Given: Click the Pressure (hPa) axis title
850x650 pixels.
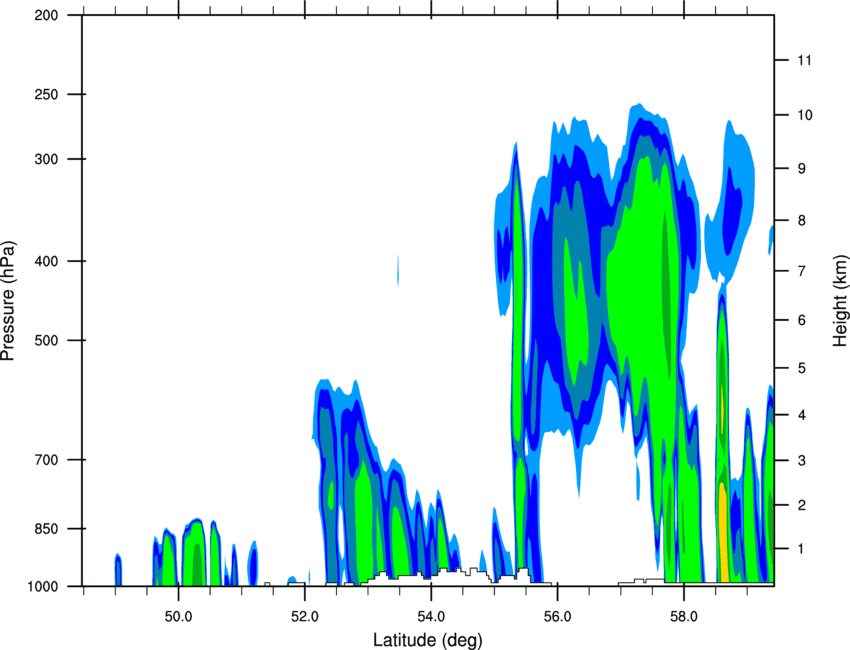Looking at the screenshot, I should pos(8,301).
